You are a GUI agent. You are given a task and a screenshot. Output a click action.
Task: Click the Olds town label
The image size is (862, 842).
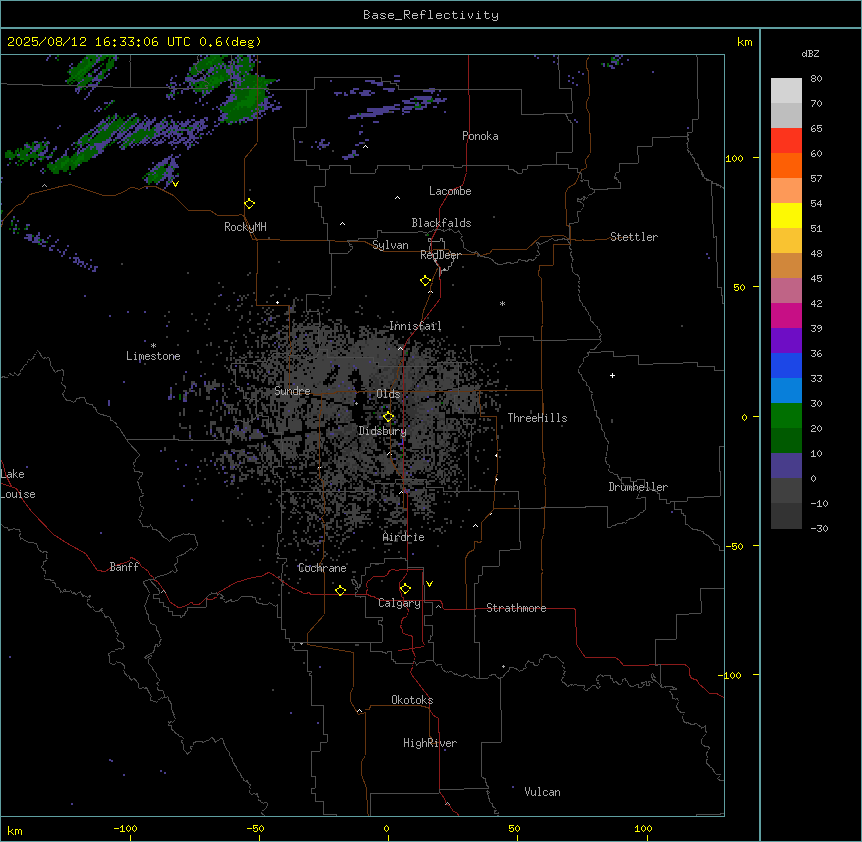click(x=388, y=394)
